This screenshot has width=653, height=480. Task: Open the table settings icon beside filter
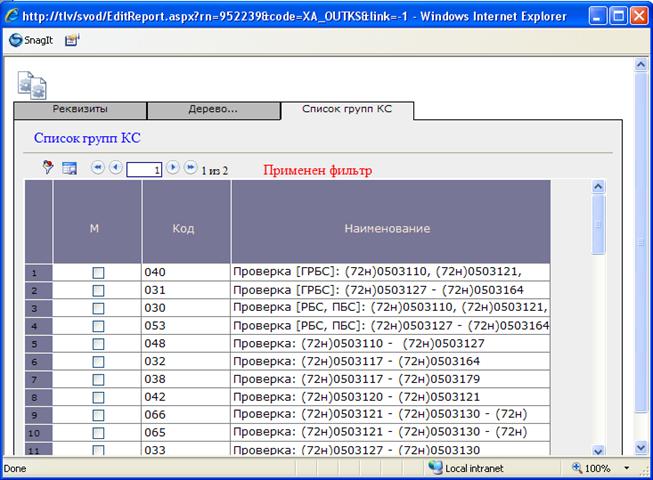point(69,169)
